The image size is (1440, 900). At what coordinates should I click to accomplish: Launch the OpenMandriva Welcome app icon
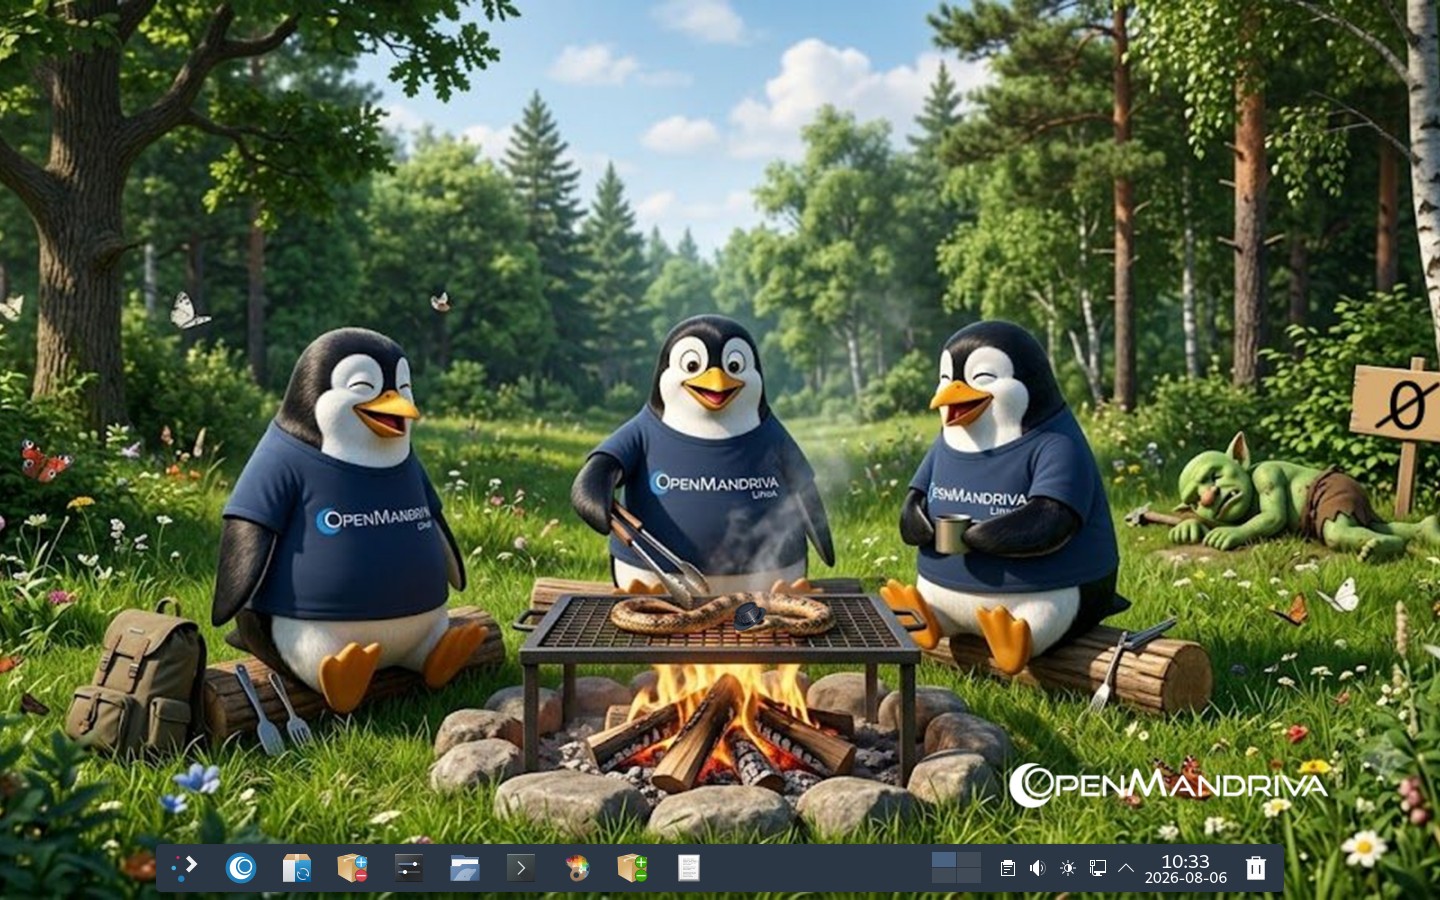241,867
